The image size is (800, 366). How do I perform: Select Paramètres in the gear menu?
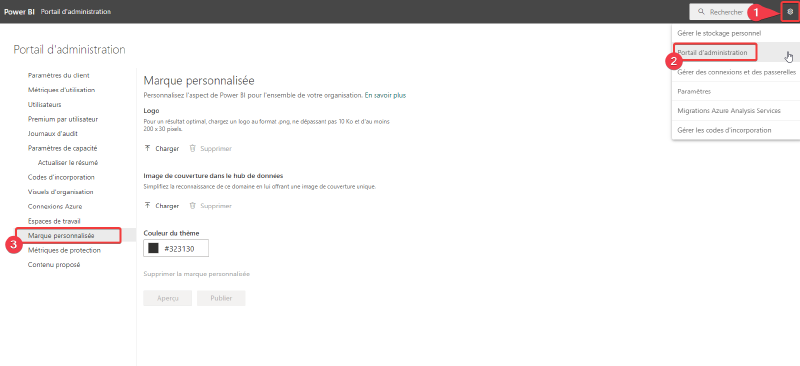693,91
